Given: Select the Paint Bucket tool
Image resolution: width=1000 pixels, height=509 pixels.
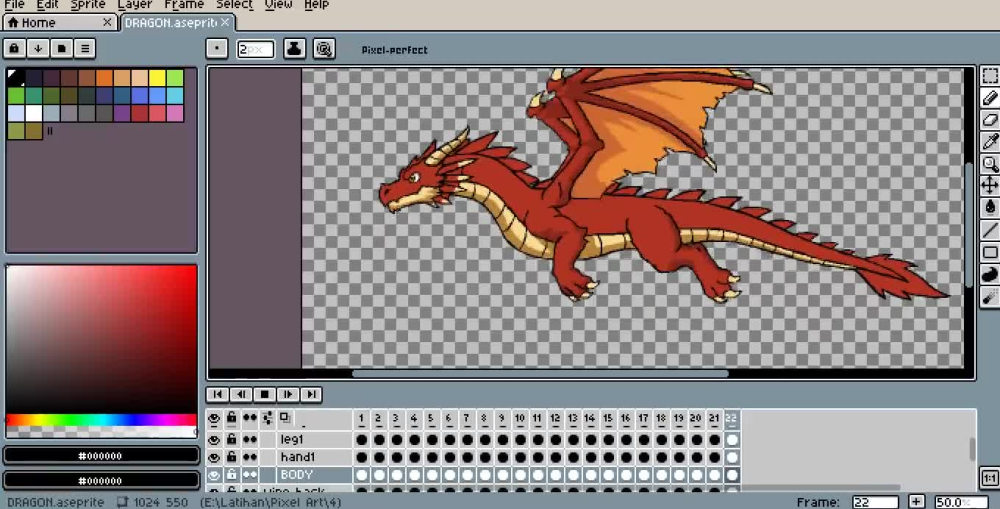Looking at the screenshot, I should 990,207.
